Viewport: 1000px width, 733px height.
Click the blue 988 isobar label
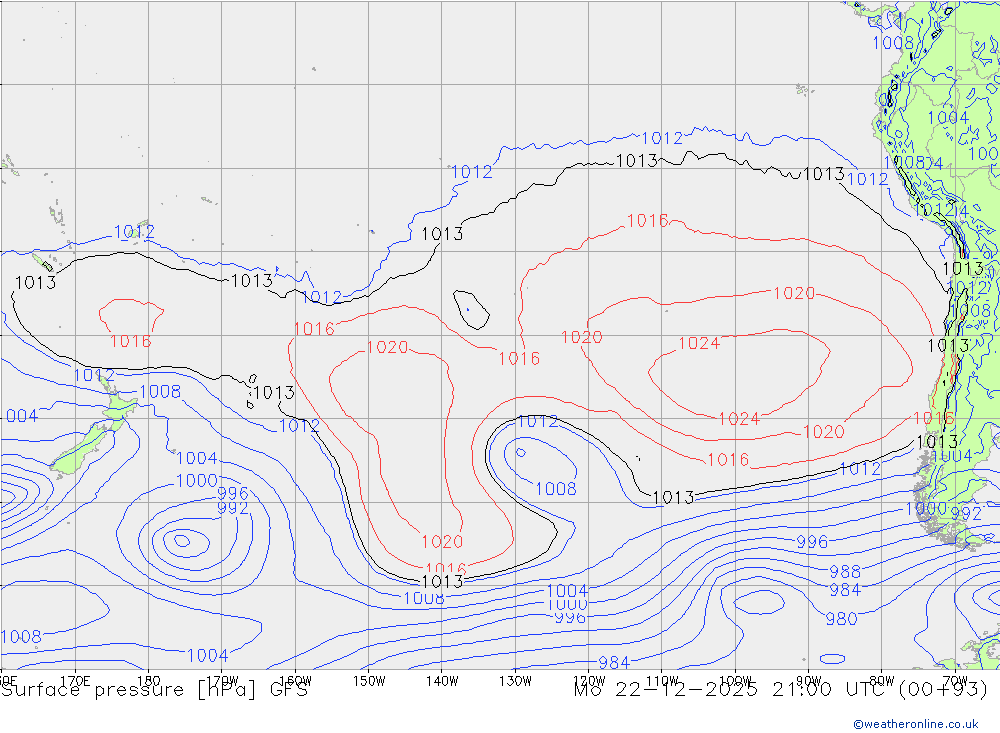845,572
